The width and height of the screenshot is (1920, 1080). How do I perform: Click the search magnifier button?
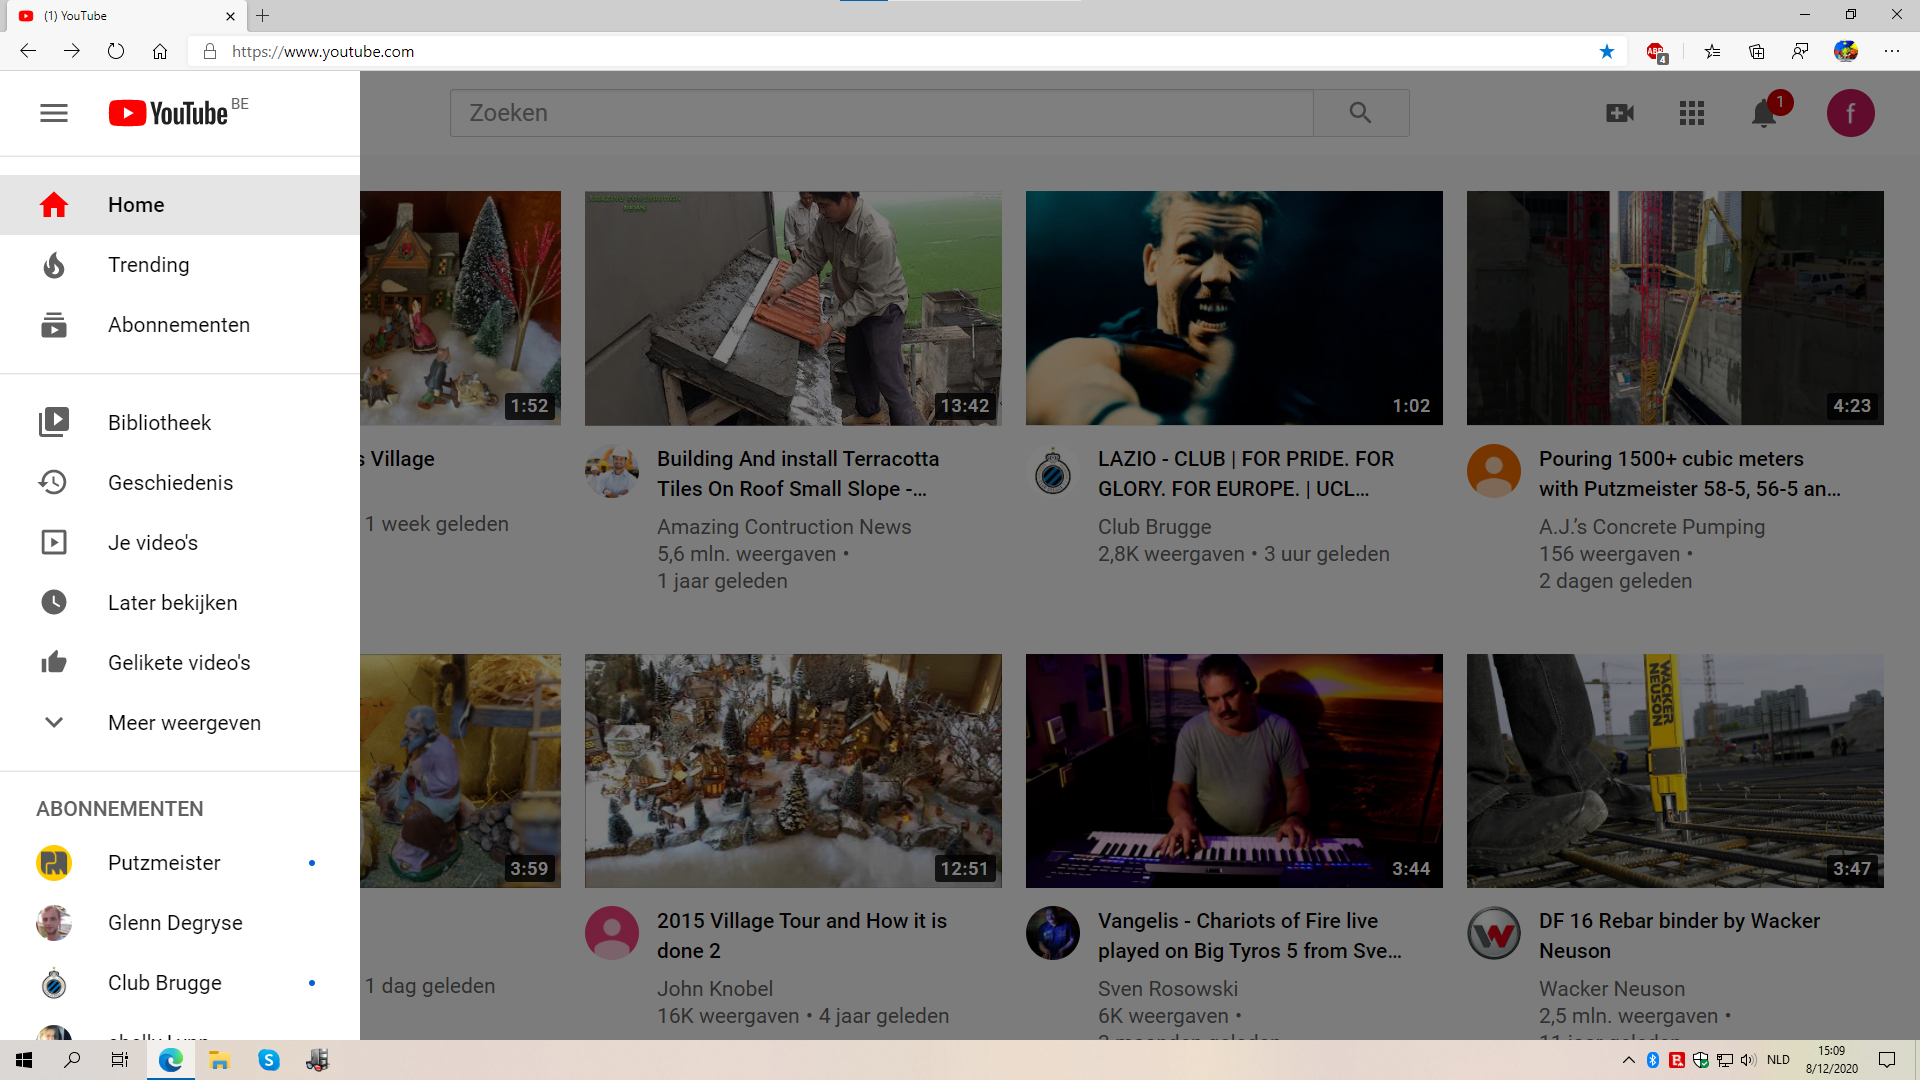[1360, 113]
